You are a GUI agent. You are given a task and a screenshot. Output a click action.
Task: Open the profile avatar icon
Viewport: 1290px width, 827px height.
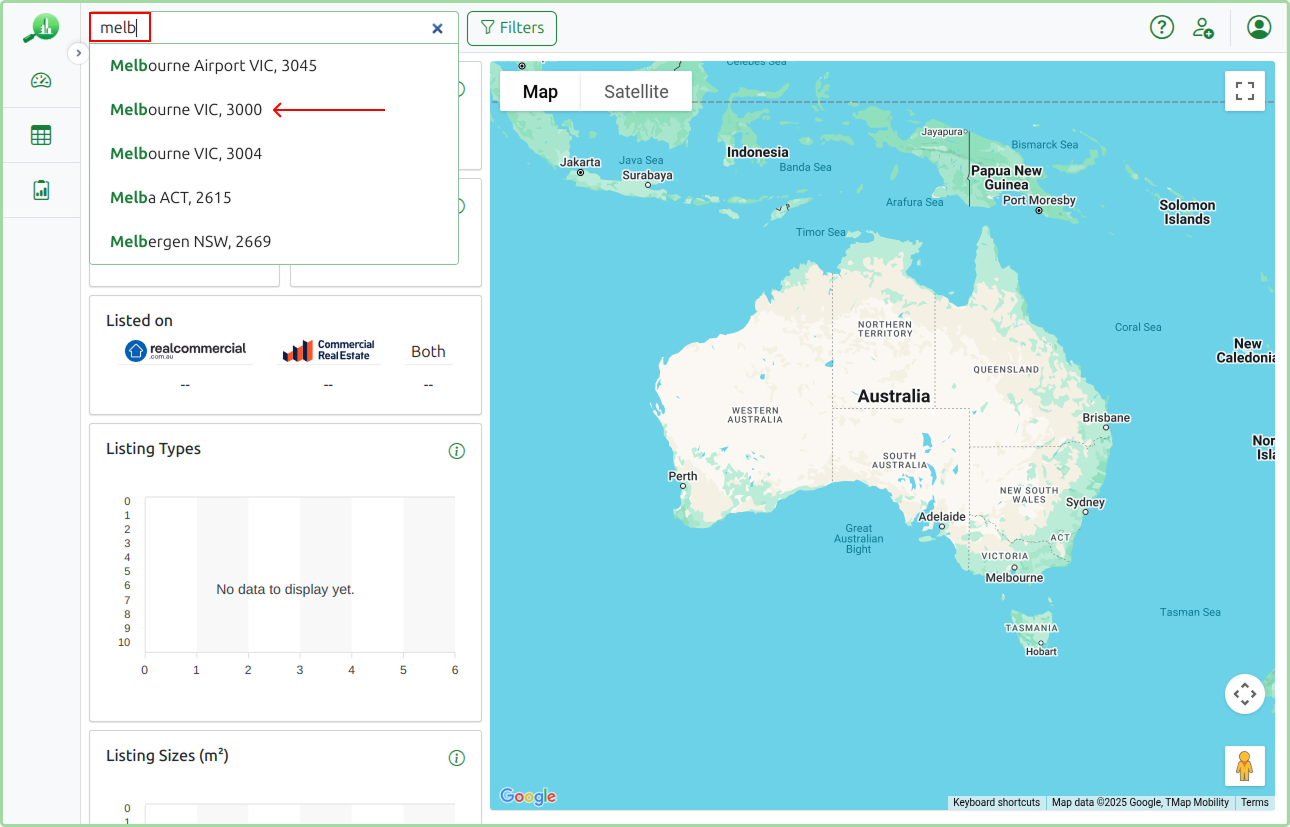click(1258, 27)
